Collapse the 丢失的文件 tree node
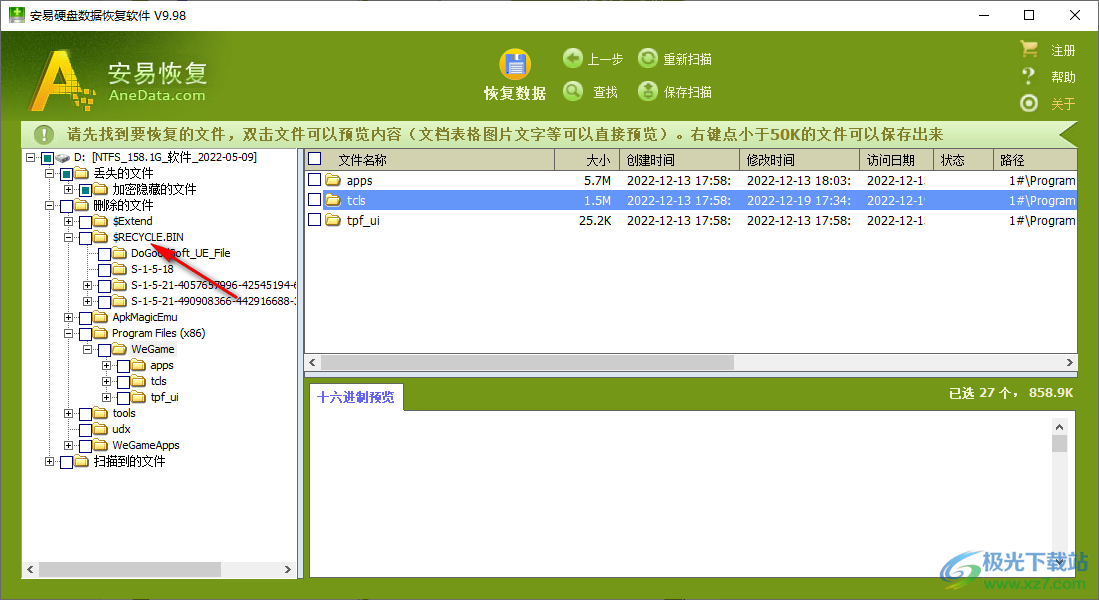Viewport: 1099px width, 600px height. coord(50,173)
